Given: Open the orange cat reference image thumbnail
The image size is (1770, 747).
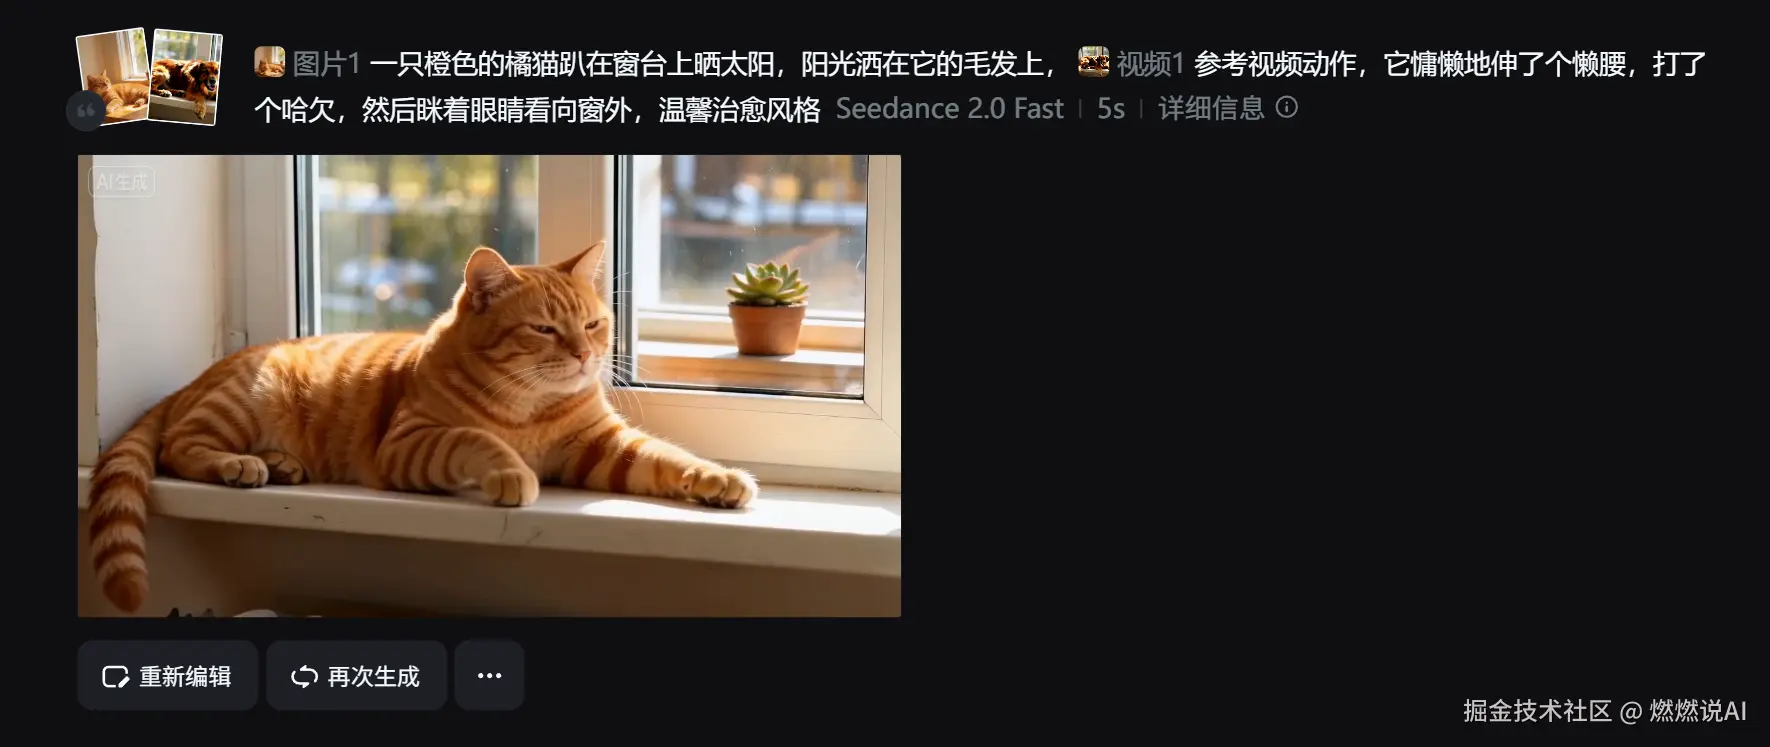Looking at the screenshot, I should tap(113, 76).
